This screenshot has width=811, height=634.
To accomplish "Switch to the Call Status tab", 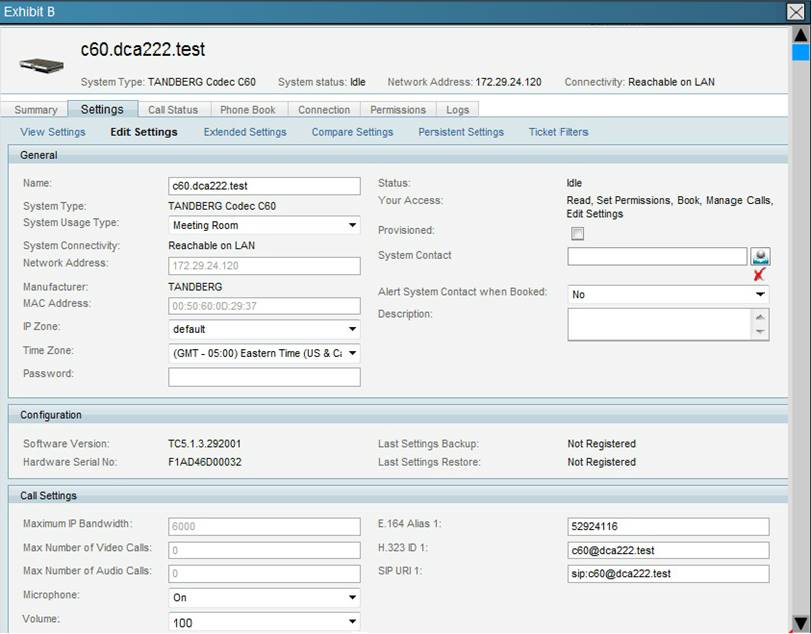I will 173,110.
